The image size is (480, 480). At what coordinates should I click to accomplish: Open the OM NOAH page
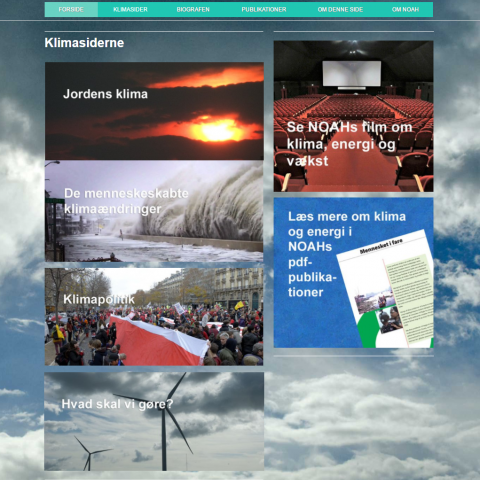[405, 9]
